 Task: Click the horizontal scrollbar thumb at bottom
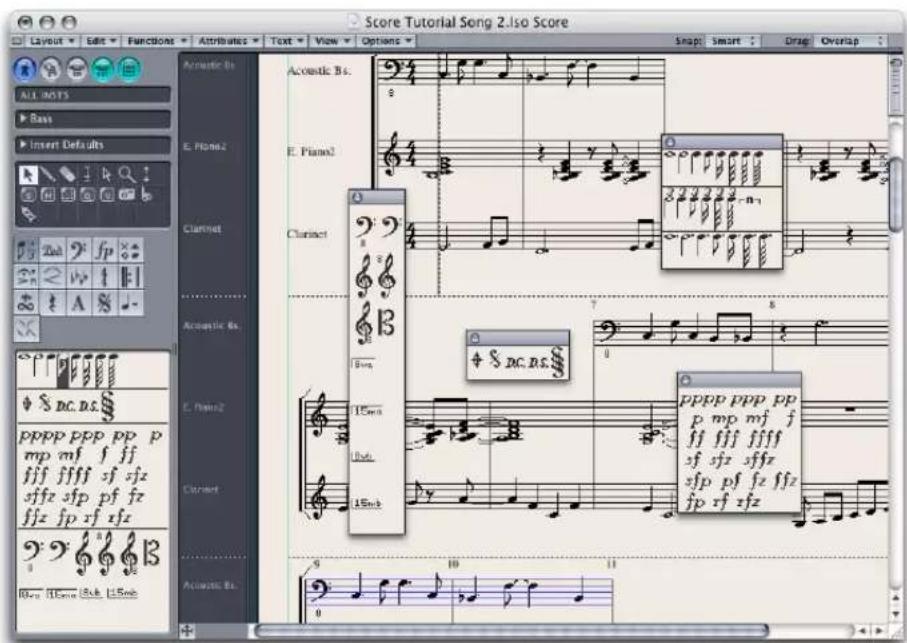click(511, 630)
